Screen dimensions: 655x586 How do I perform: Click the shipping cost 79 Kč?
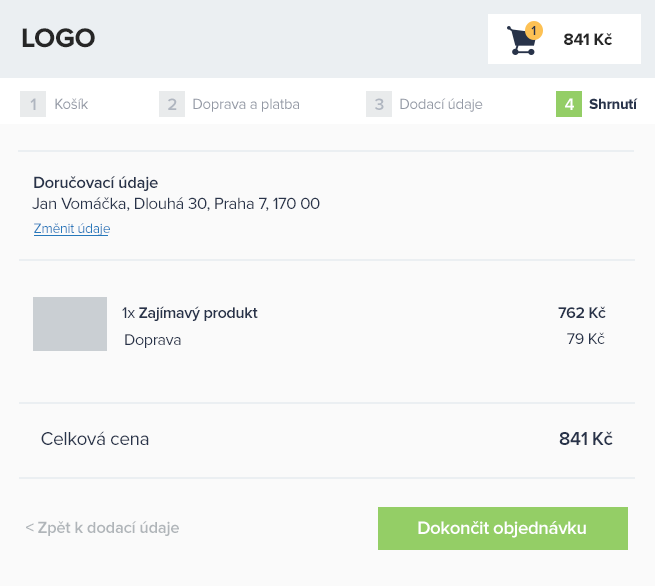(x=585, y=339)
